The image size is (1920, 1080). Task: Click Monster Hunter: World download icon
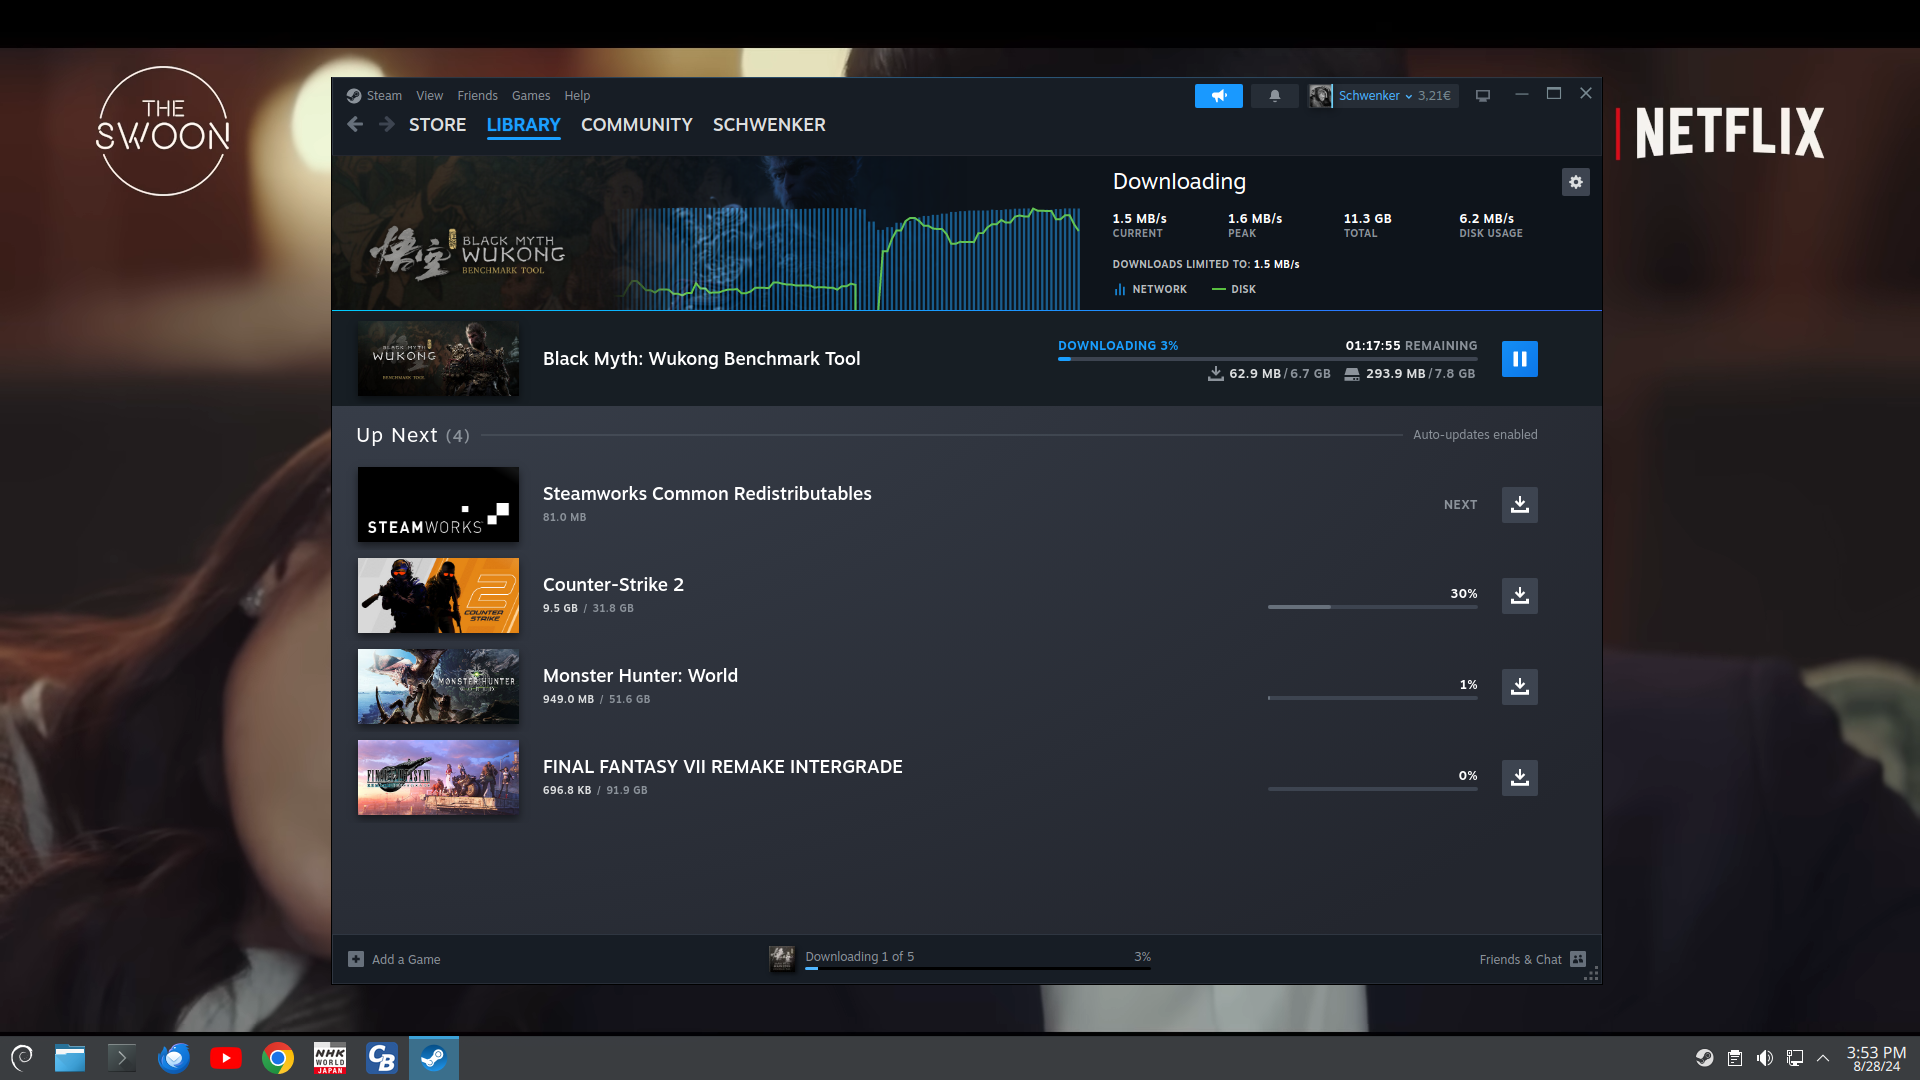[1519, 687]
